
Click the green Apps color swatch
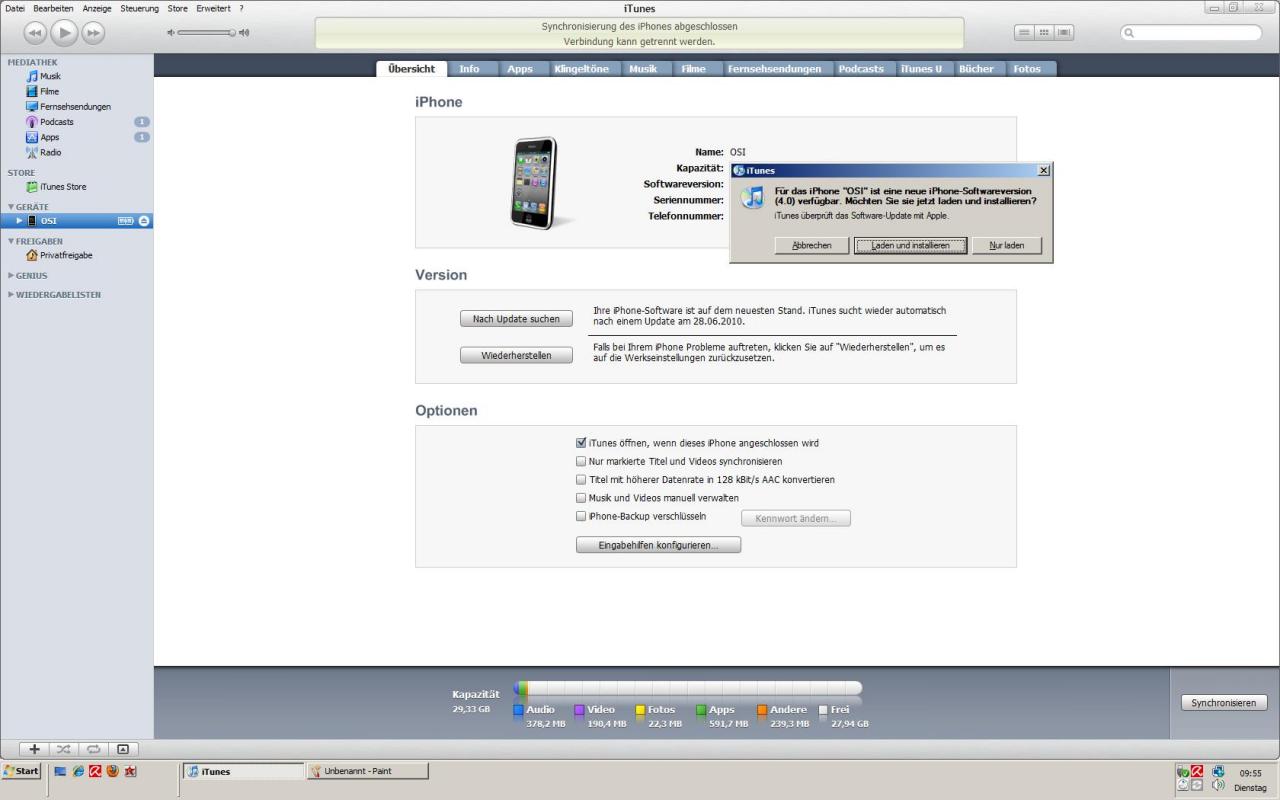pos(701,710)
